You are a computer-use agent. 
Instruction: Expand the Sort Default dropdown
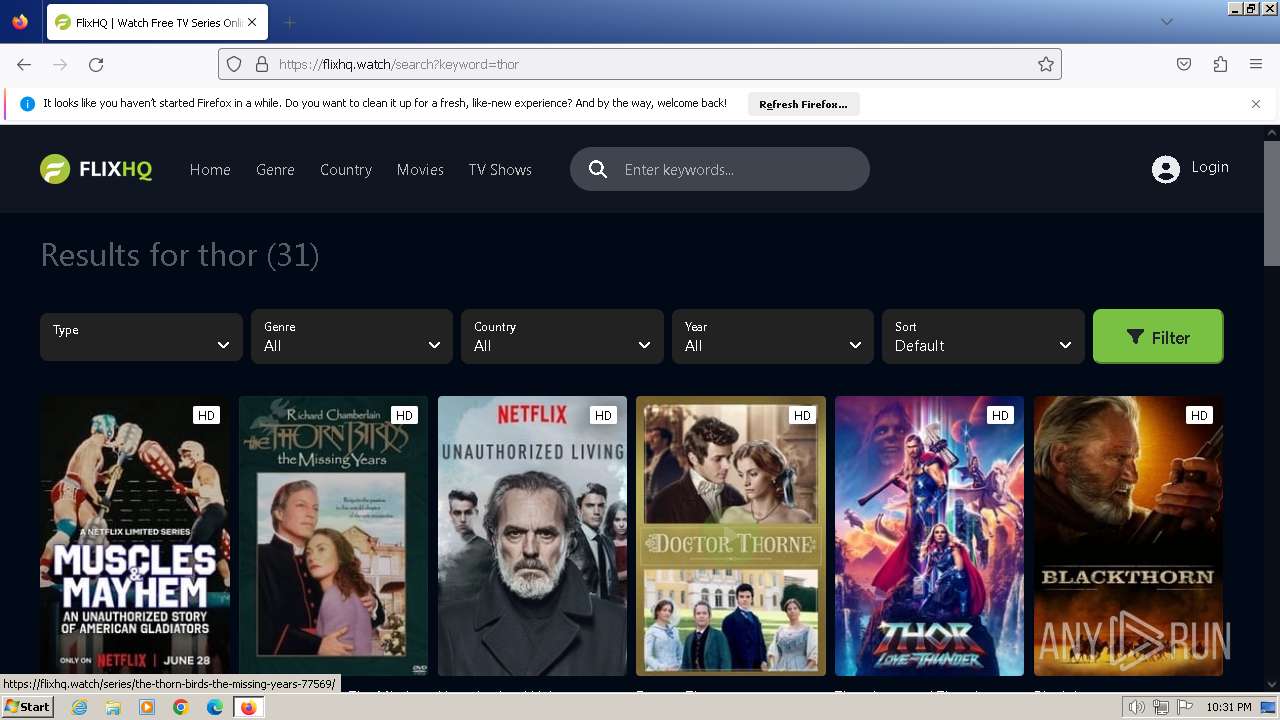coord(983,336)
